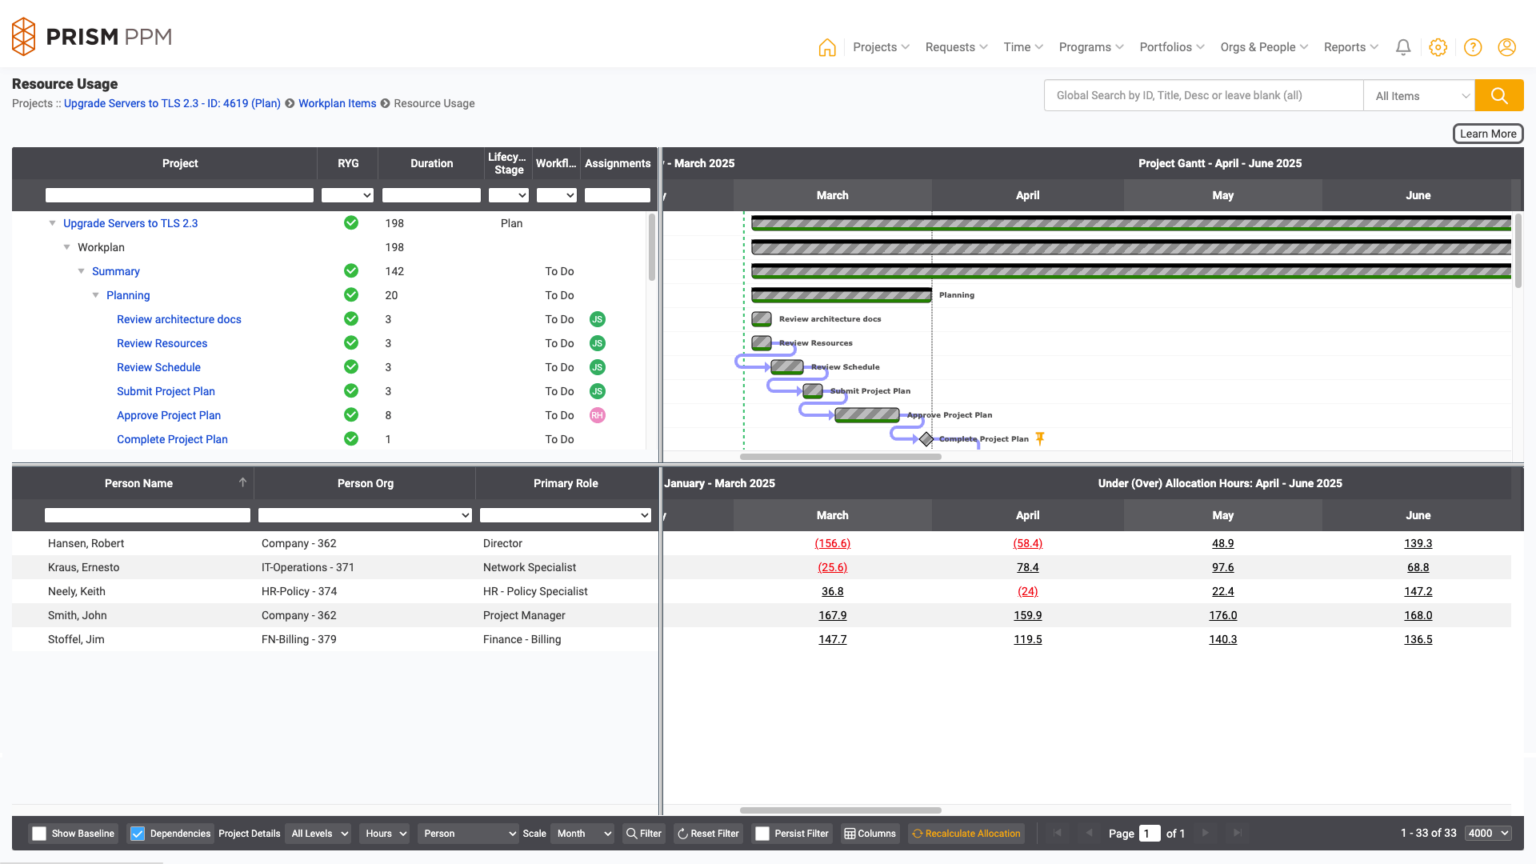Collapse the Upgrade Servers to TLS 2.3 row
The height and width of the screenshot is (864, 1536).
(53, 223)
